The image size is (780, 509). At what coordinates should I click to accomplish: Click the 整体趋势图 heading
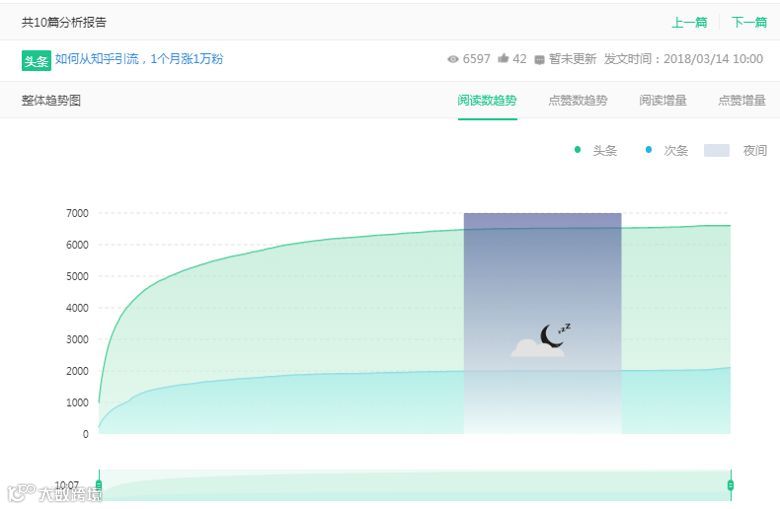click(51, 101)
